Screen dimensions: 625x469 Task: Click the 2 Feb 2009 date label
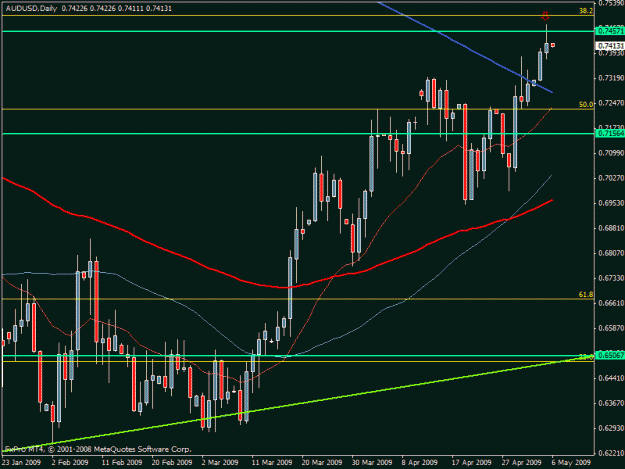point(70,463)
